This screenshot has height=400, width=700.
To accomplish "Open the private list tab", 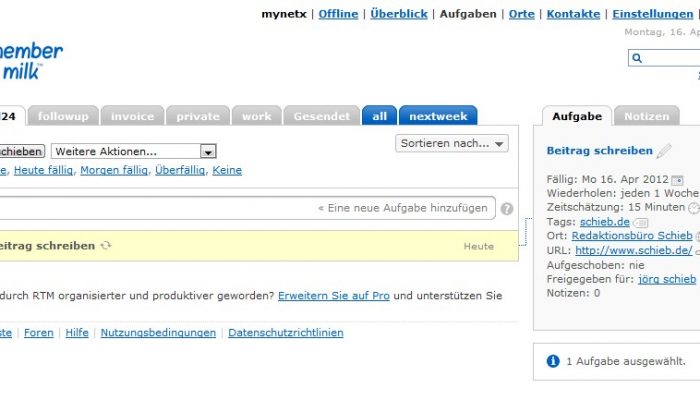I will (x=198, y=116).
